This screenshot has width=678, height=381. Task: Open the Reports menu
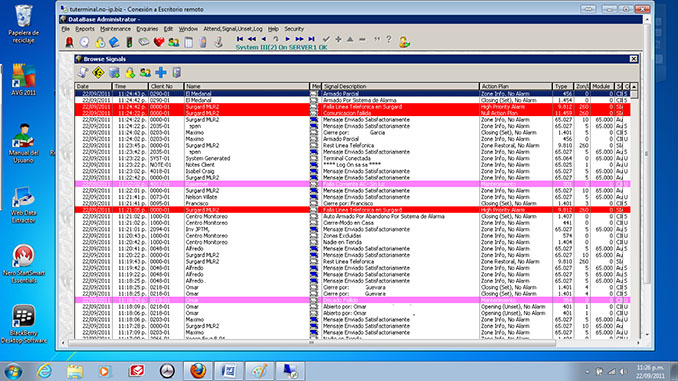85,29
